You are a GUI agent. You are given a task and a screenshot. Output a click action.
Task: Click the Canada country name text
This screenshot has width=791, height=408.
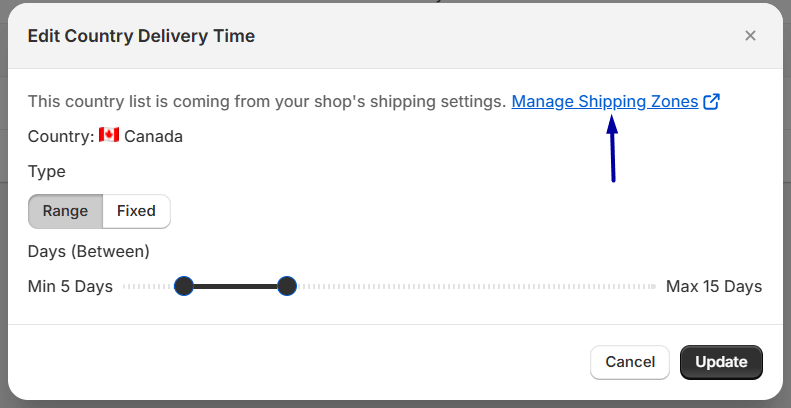click(x=153, y=136)
